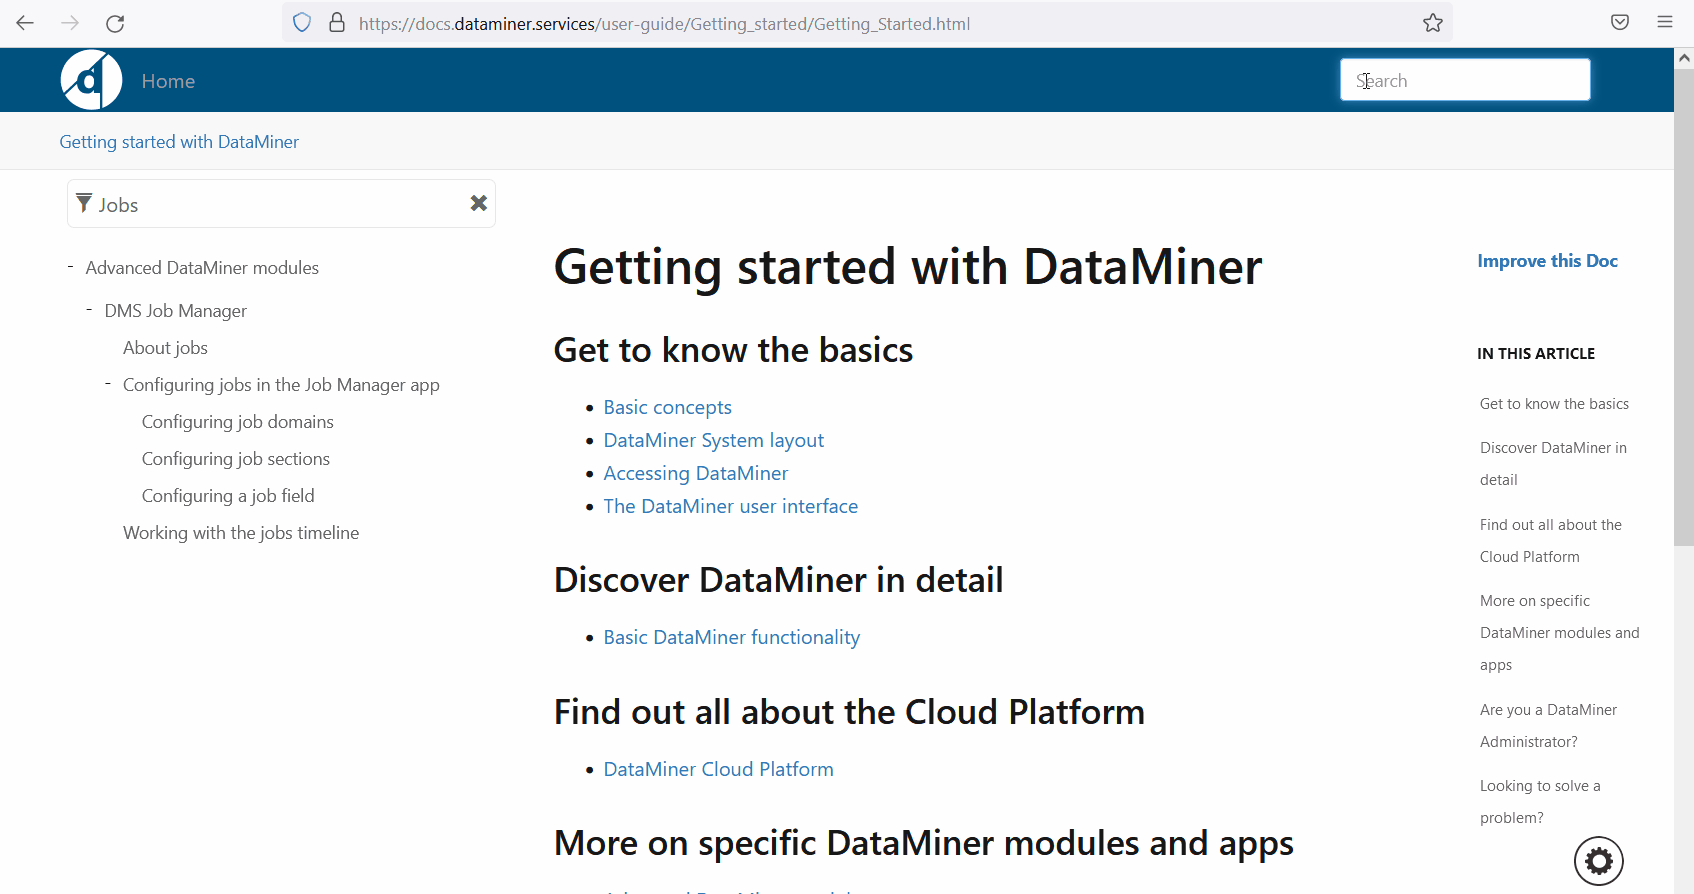The image size is (1694, 894).
Task: Jump to Get to know the basics section
Action: pos(1554,404)
